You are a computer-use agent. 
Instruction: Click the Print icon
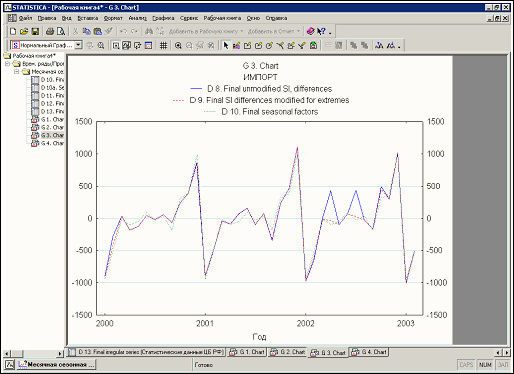[x=50, y=31]
